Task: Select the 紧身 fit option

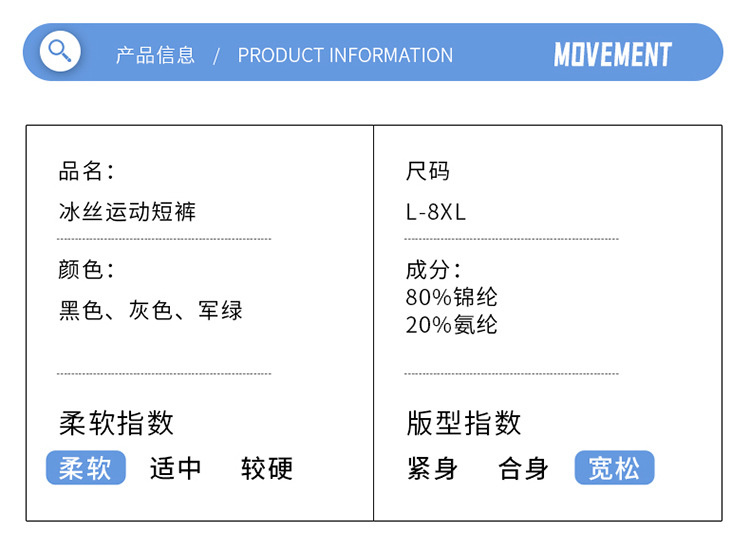Action: (433, 468)
